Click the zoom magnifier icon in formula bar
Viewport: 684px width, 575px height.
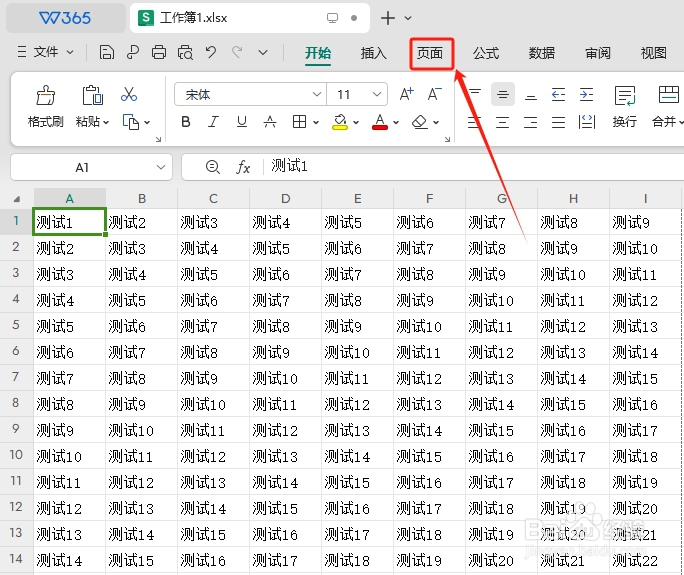[212, 167]
